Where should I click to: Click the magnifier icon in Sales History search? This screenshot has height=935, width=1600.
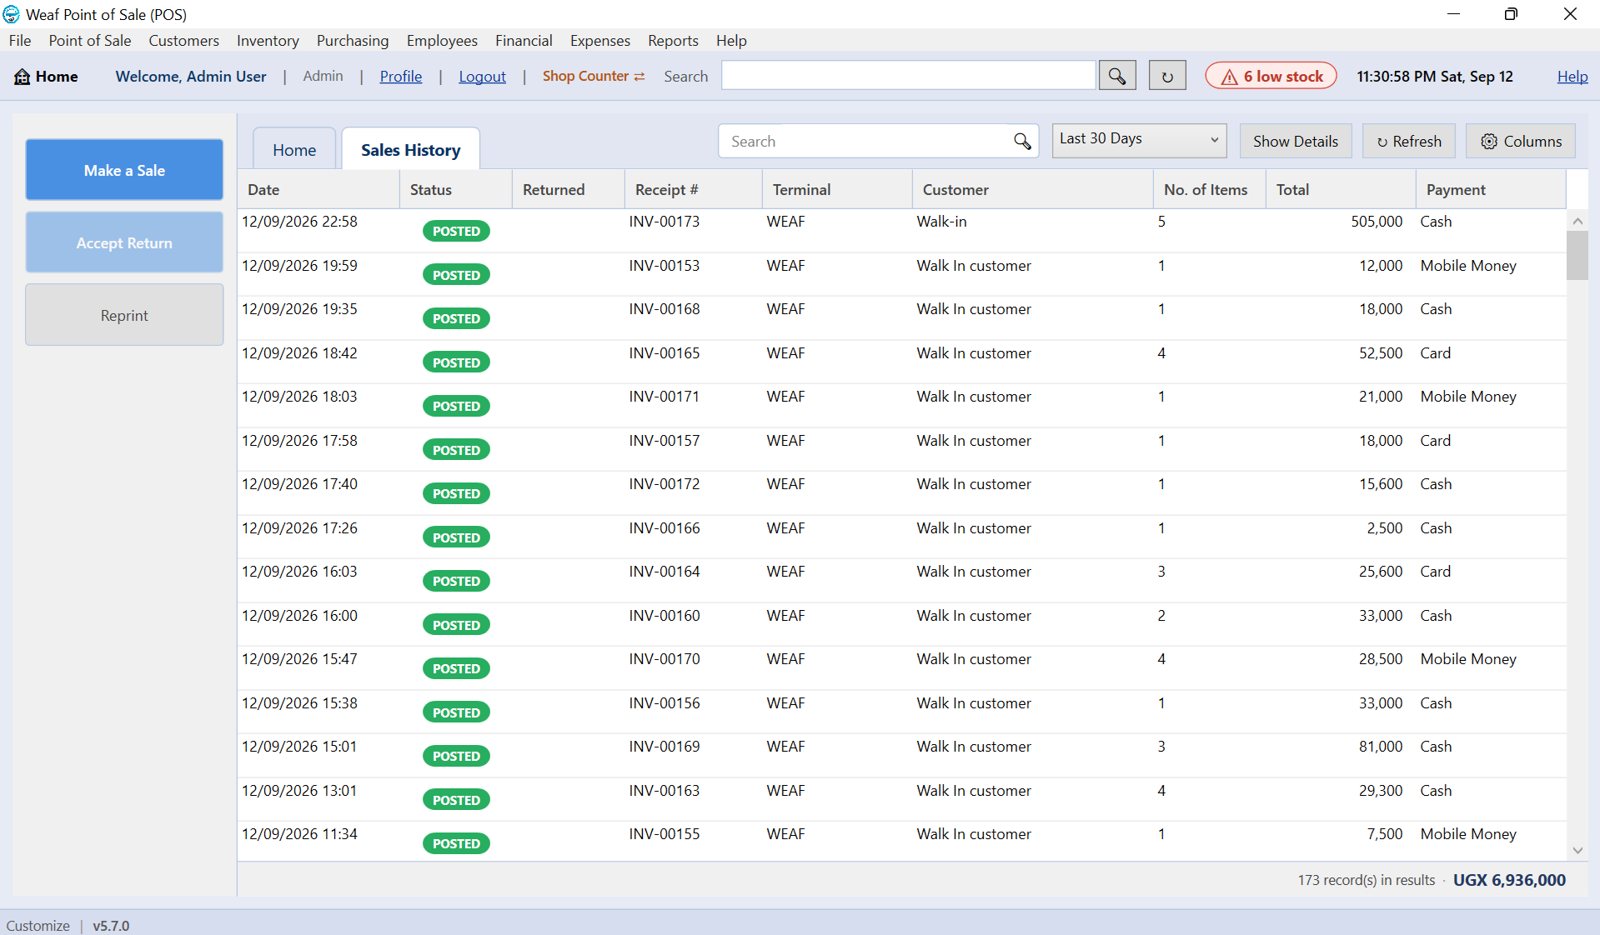(1022, 141)
